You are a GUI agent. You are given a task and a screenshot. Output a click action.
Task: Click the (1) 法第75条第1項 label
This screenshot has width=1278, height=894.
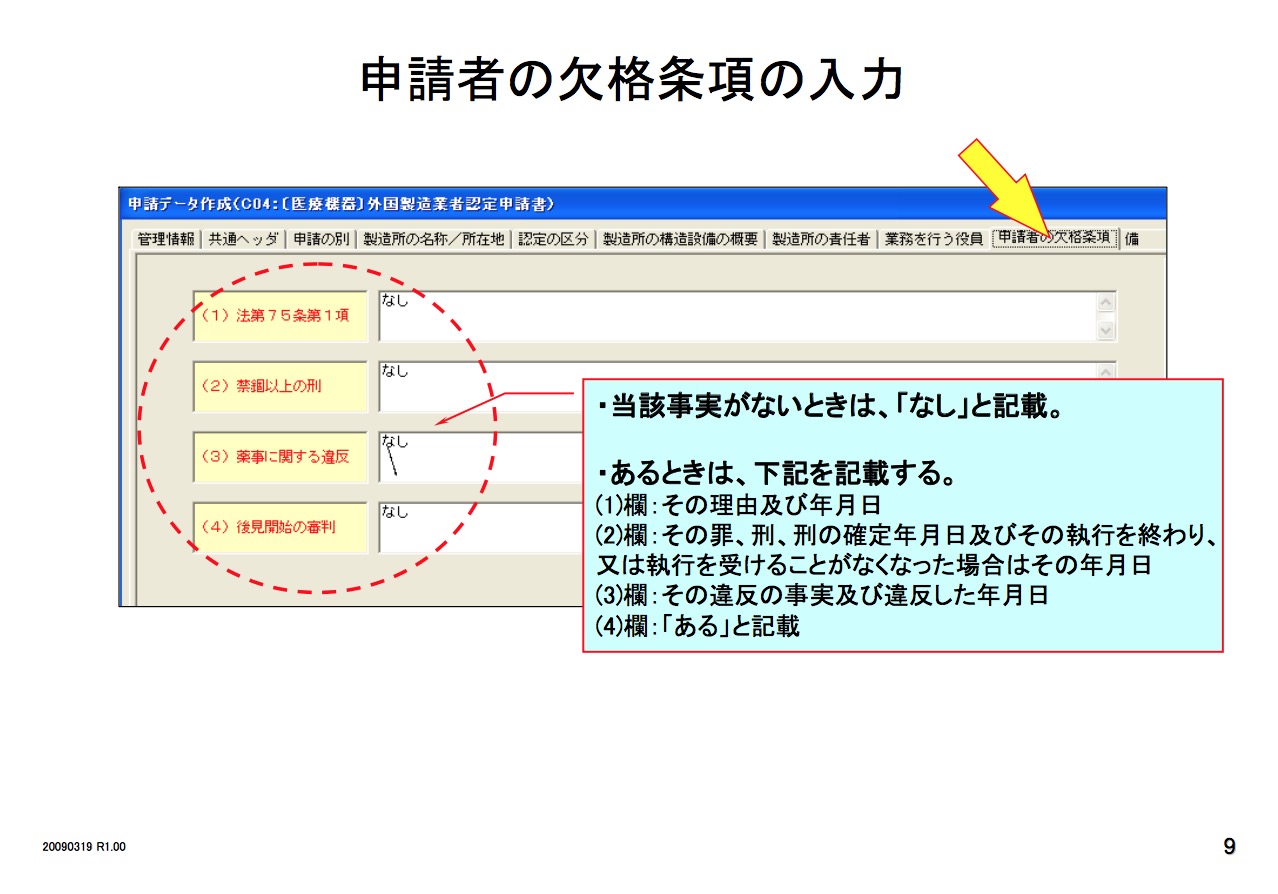pos(281,316)
